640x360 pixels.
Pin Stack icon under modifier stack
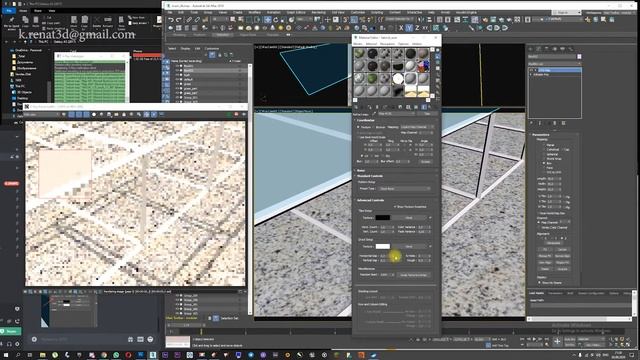click(x=531, y=123)
